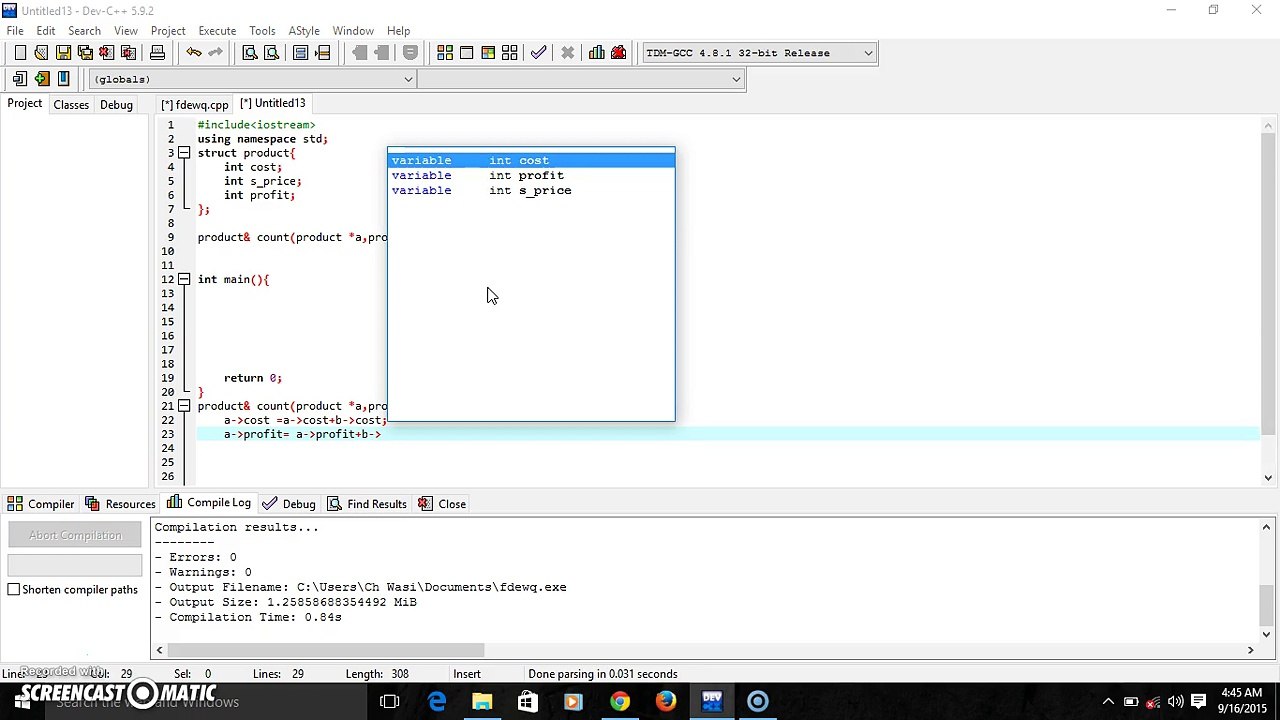Screen dimensions: 1280x720
Task: Click the compile log scroll-down arrow
Action: coord(1266,633)
